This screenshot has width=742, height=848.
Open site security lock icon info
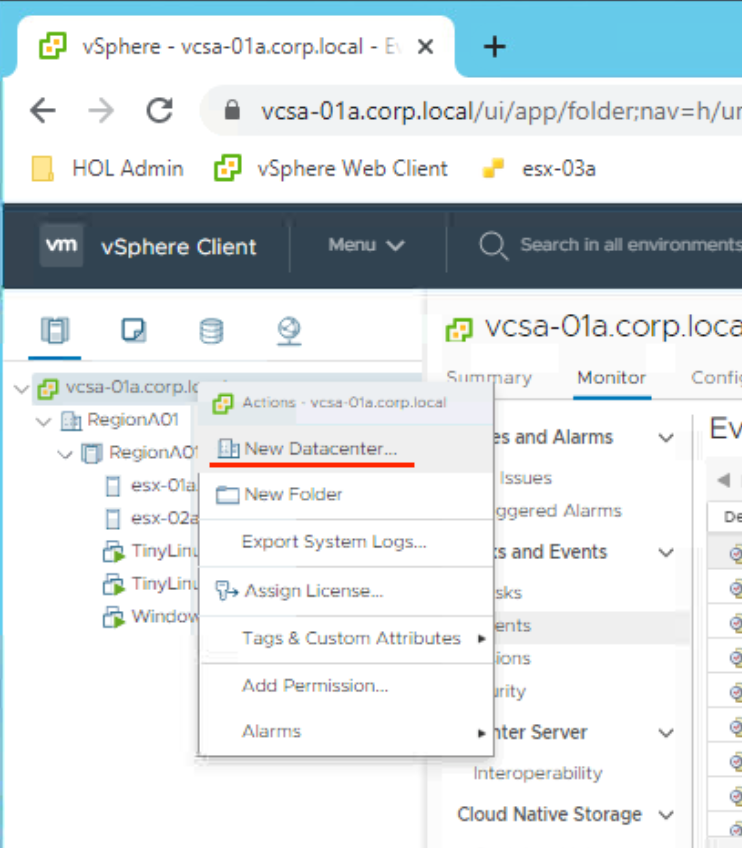coord(232,110)
